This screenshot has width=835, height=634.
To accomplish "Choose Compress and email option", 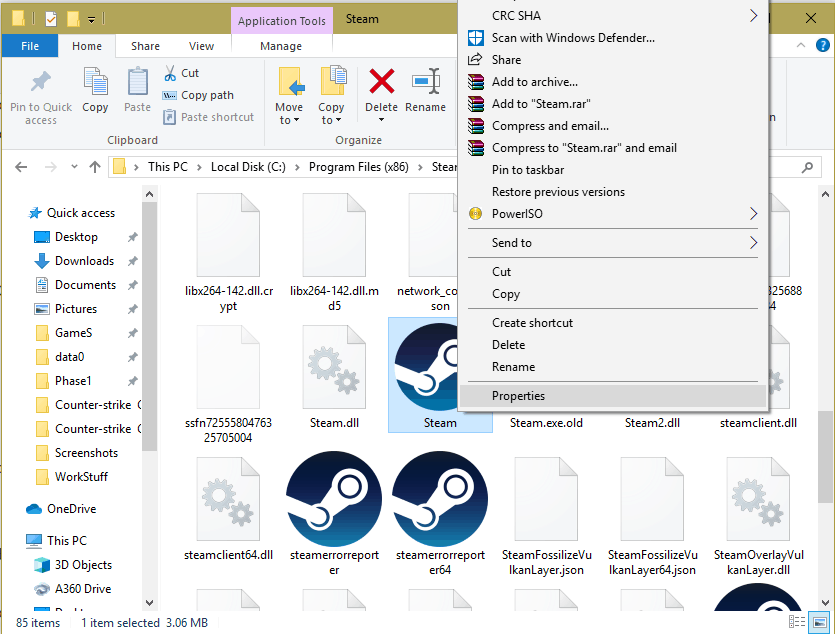I will click(612, 126).
